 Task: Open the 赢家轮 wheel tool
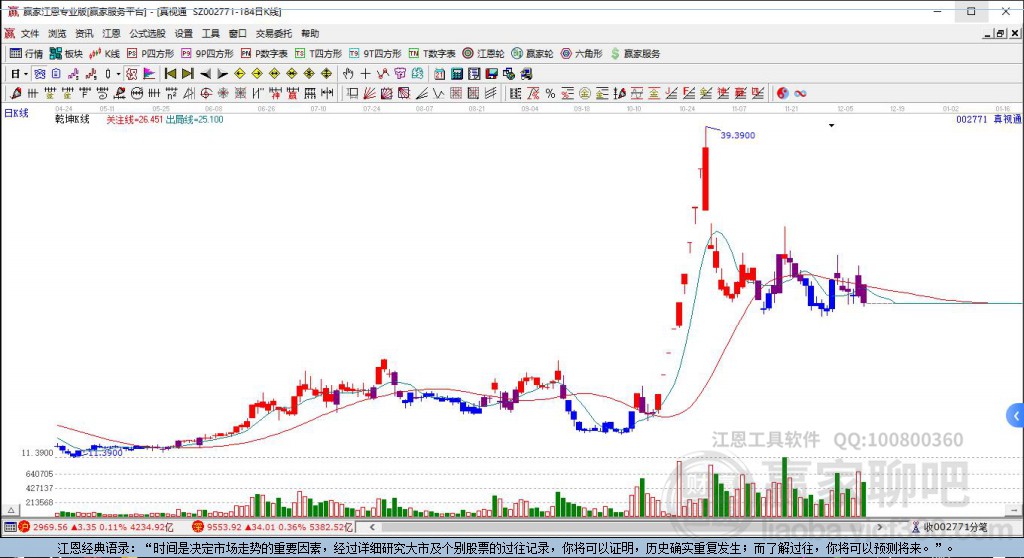pyautogui.click(x=532, y=54)
